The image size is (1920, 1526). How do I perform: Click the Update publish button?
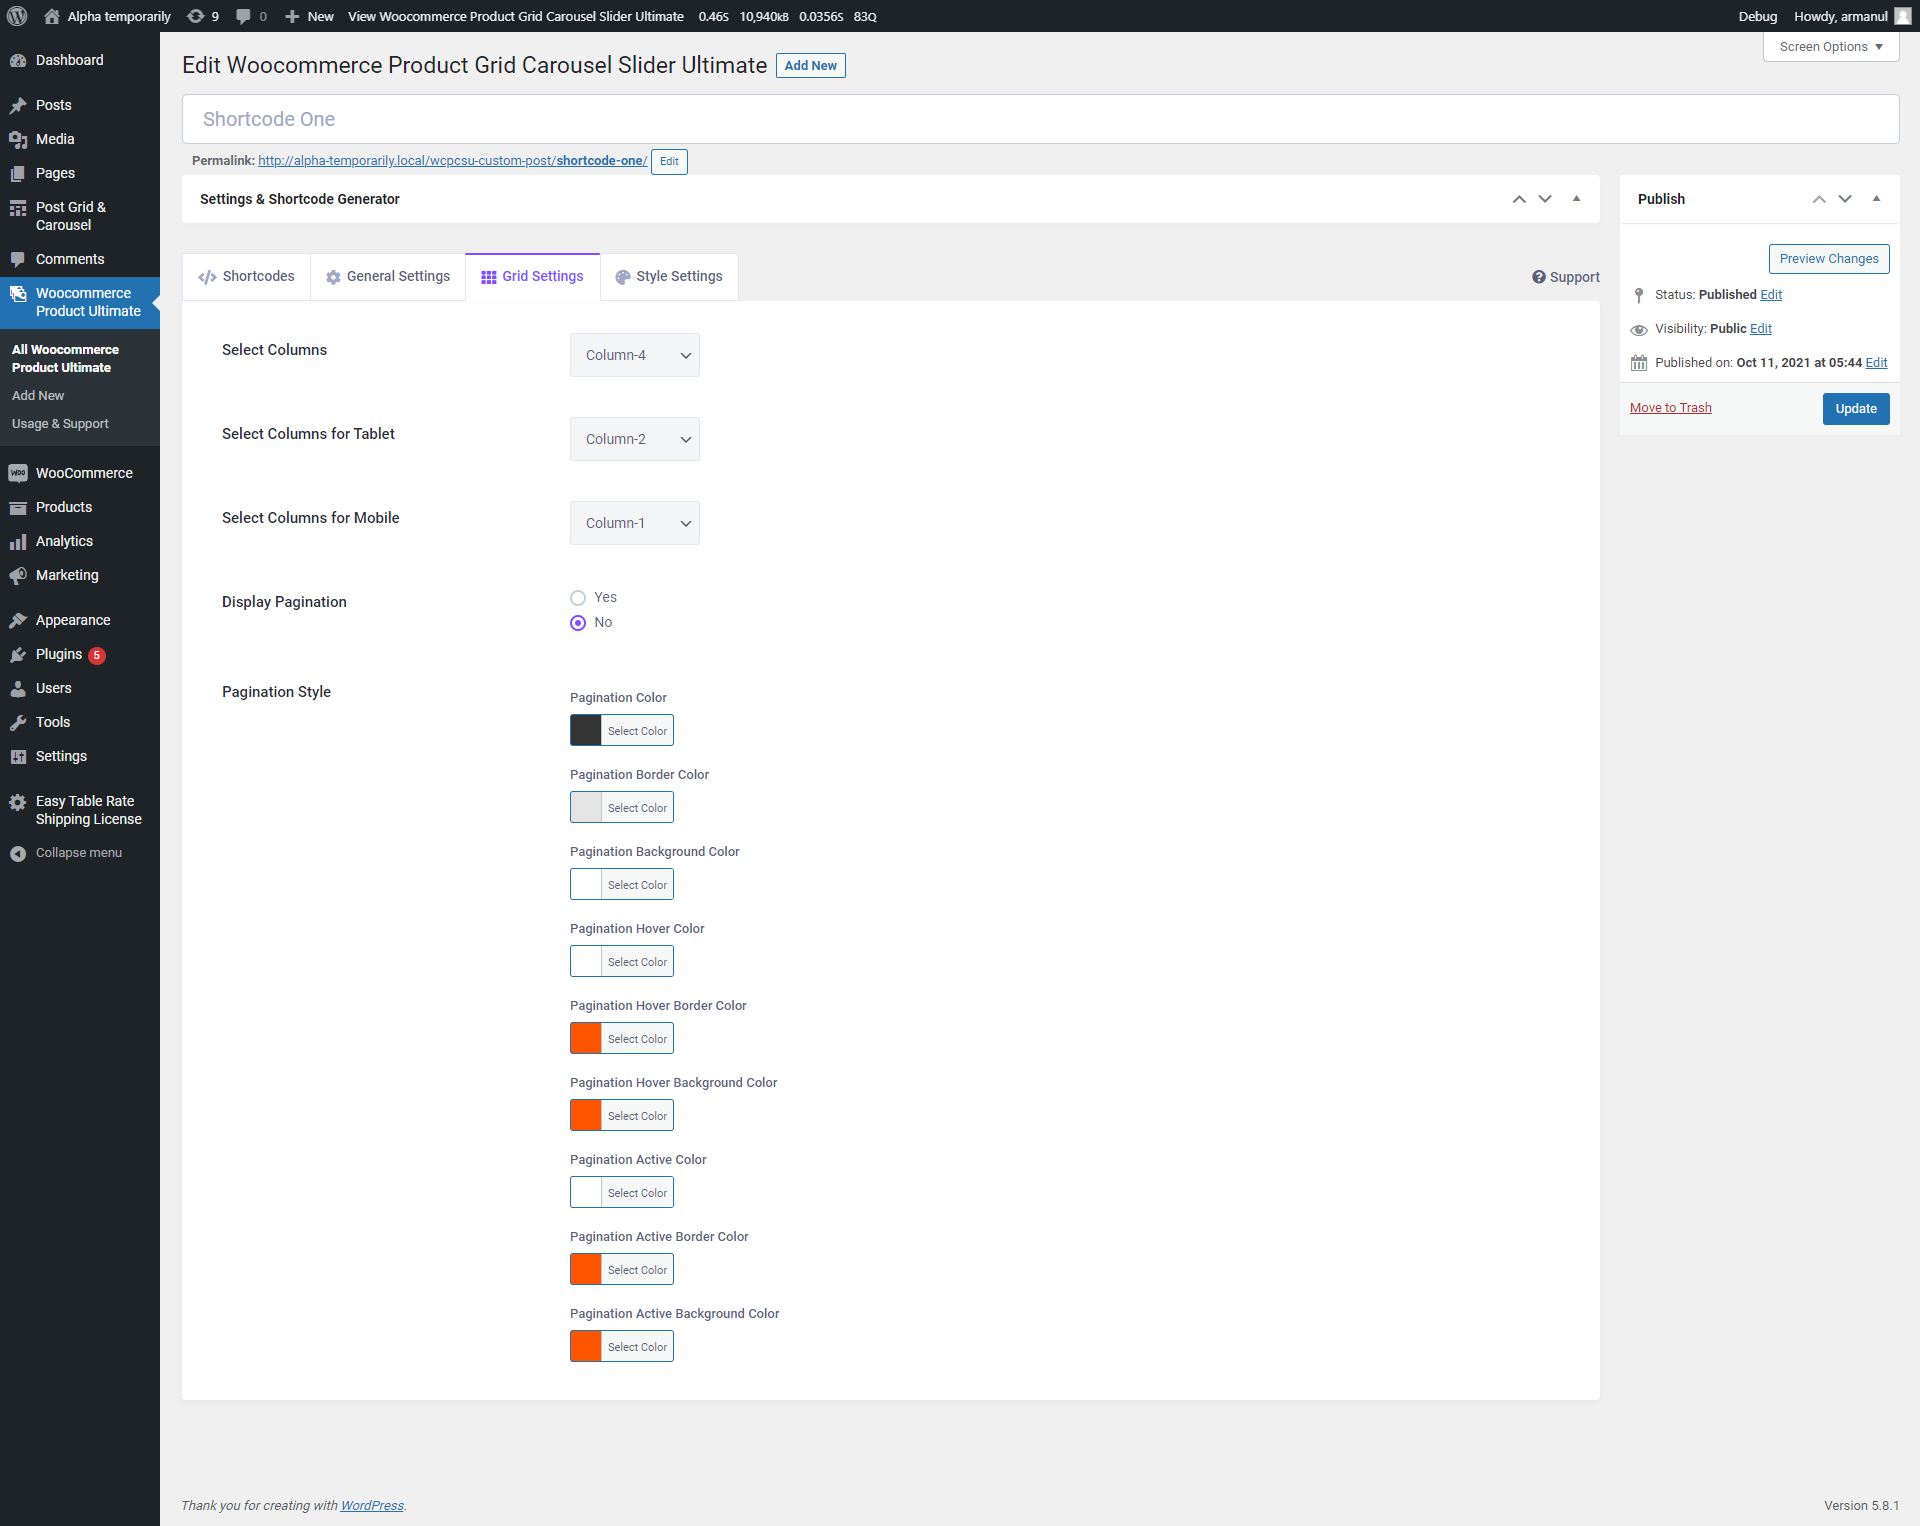click(x=1856, y=407)
